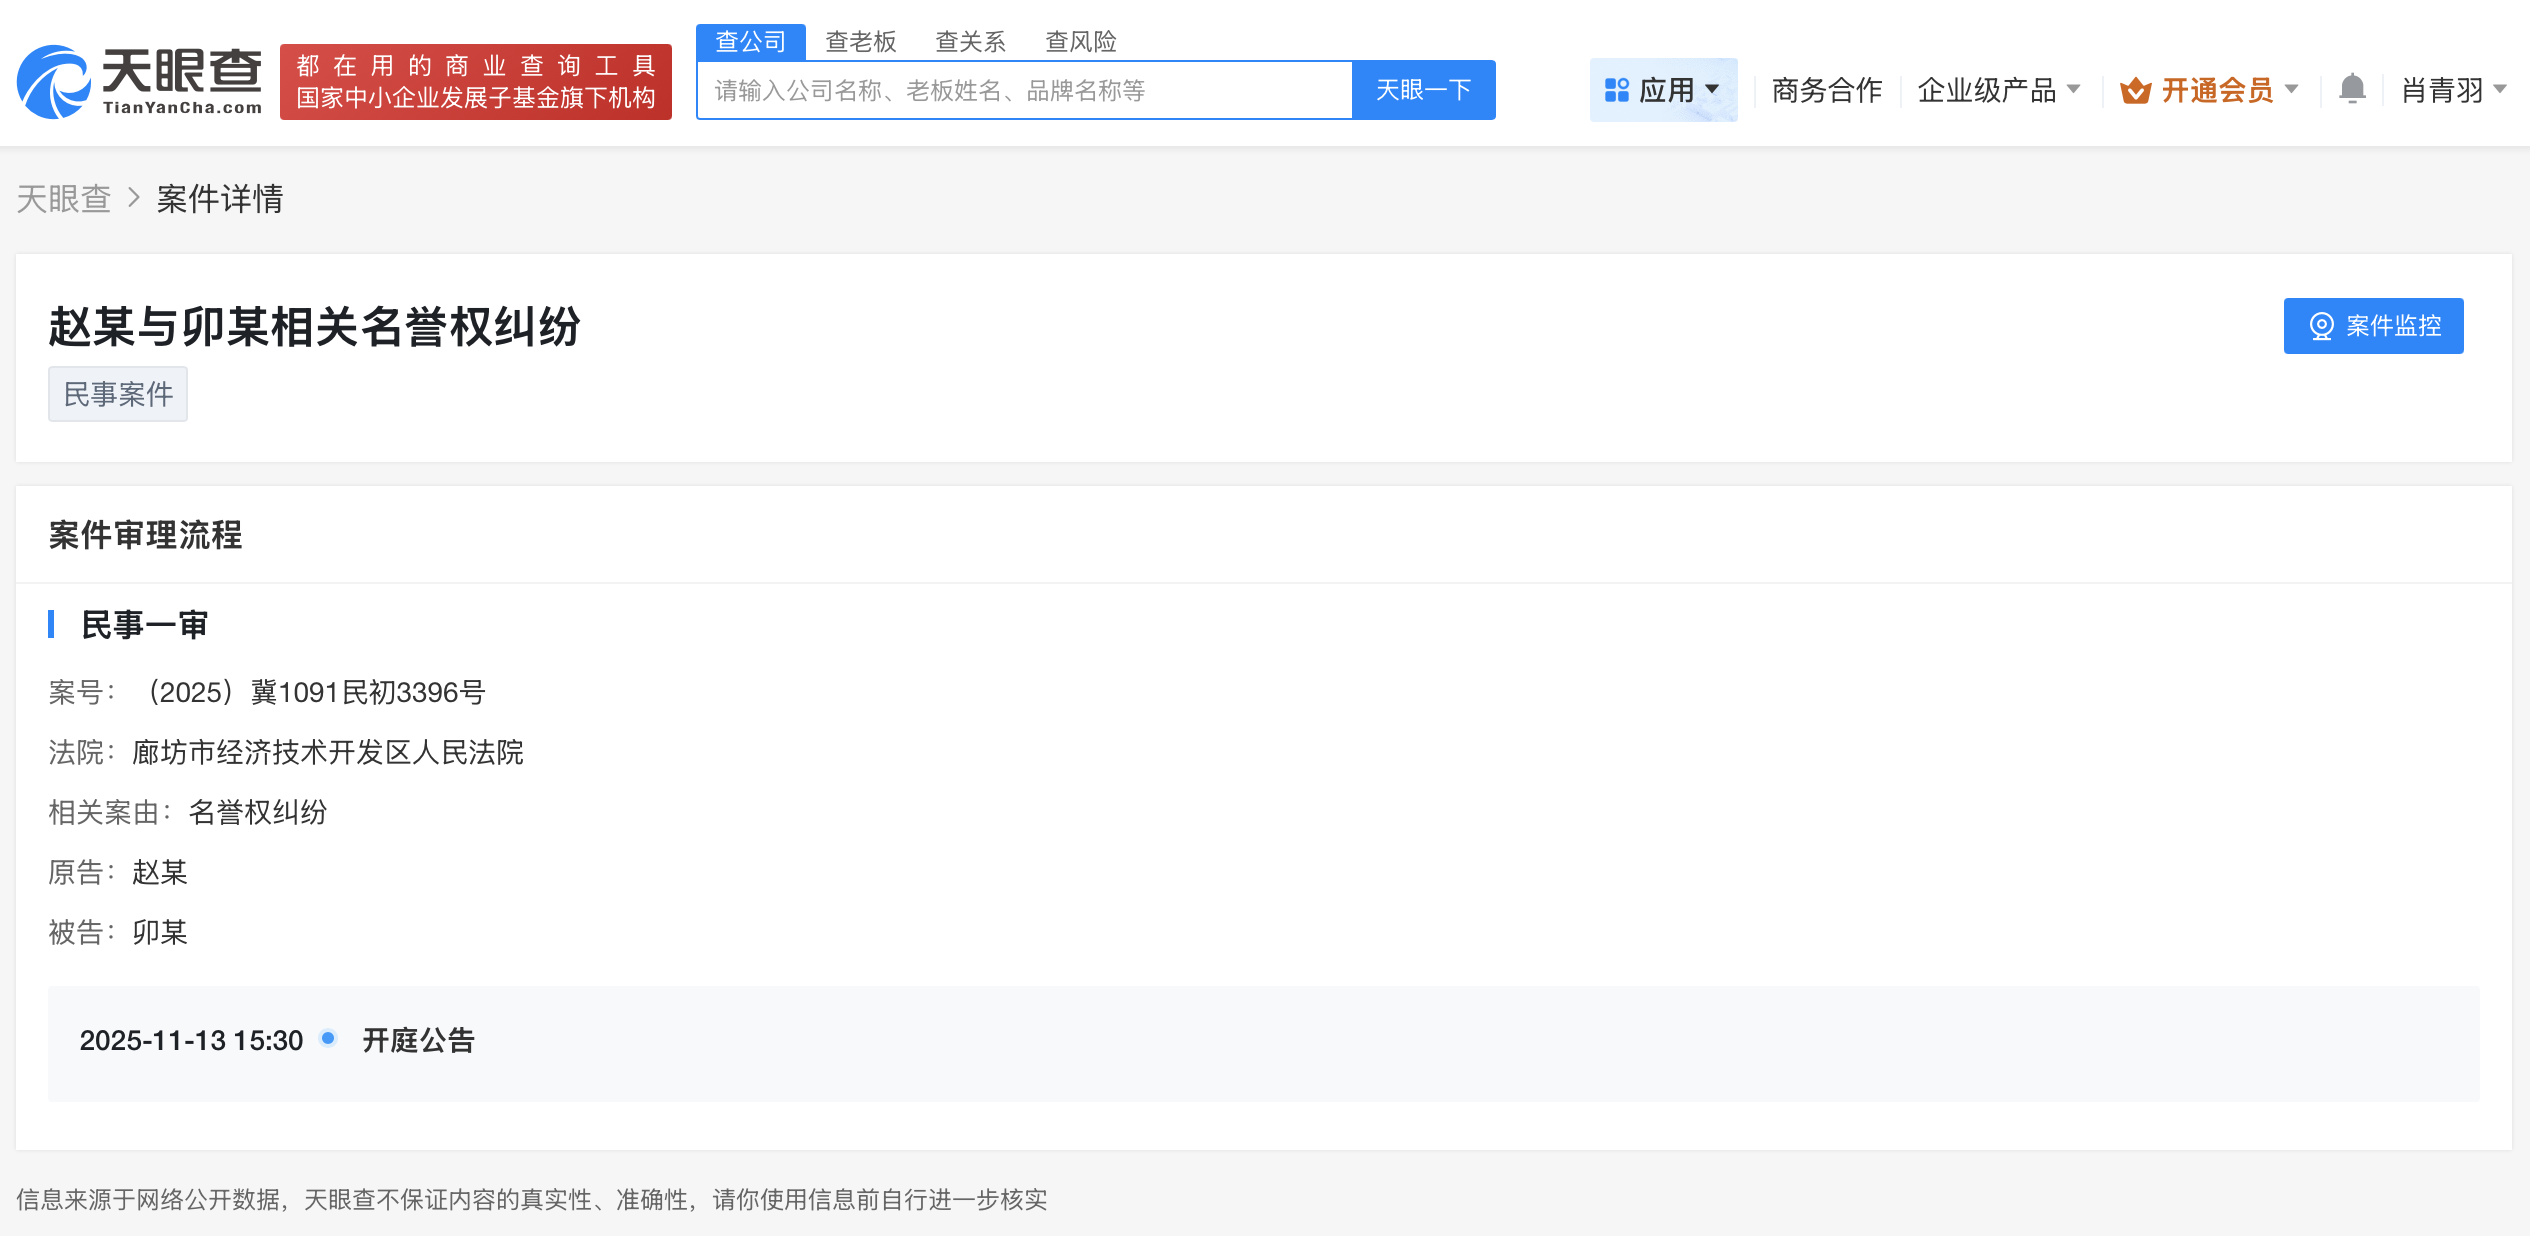Click the 案件监控 monitoring button

tap(2373, 326)
